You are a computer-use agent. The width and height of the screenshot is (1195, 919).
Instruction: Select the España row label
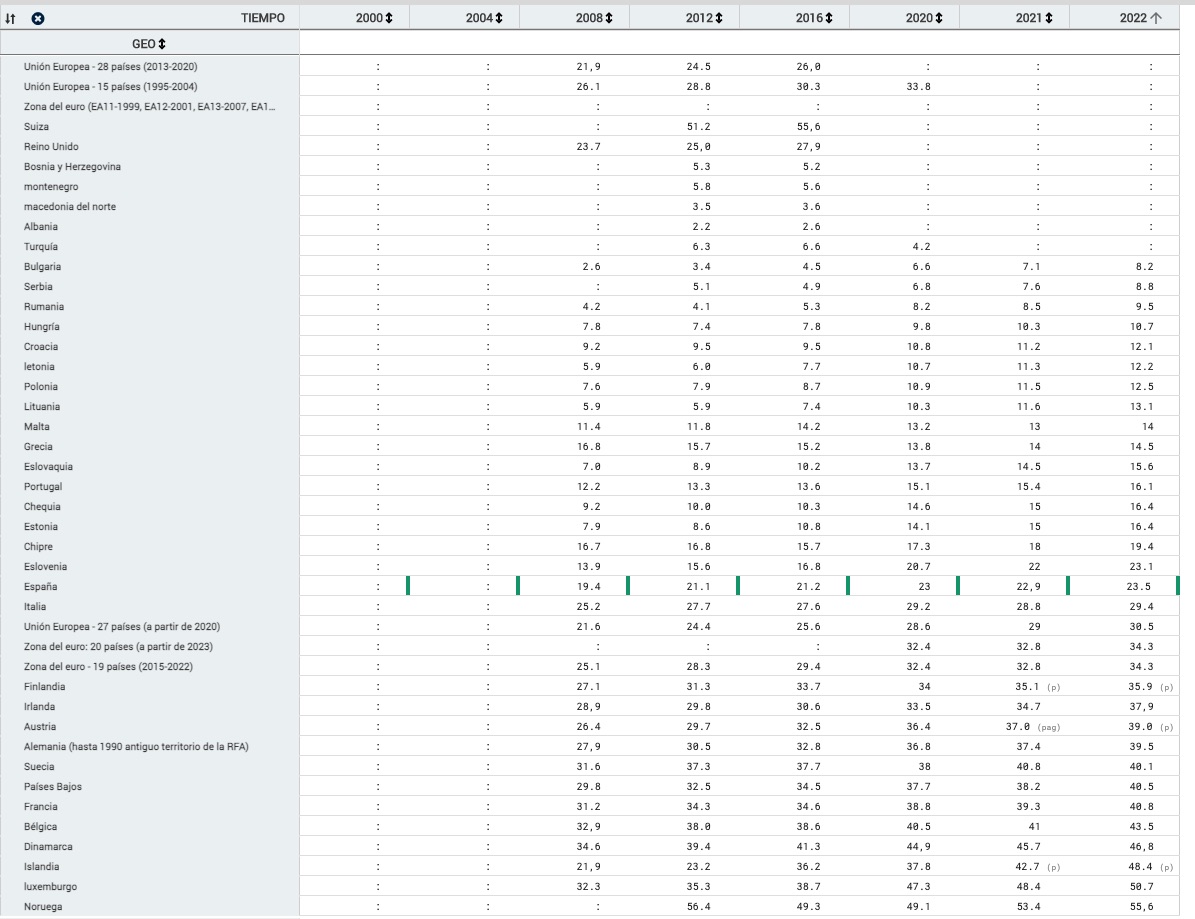point(40,587)
